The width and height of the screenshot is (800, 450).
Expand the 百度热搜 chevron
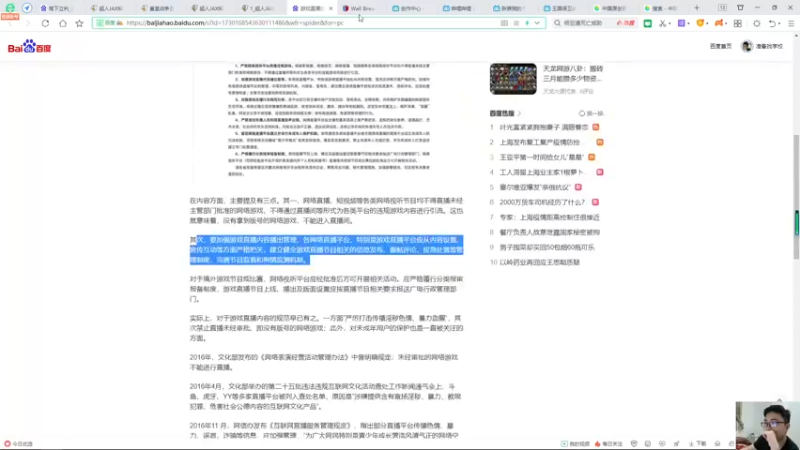click(x=519, y=113)
